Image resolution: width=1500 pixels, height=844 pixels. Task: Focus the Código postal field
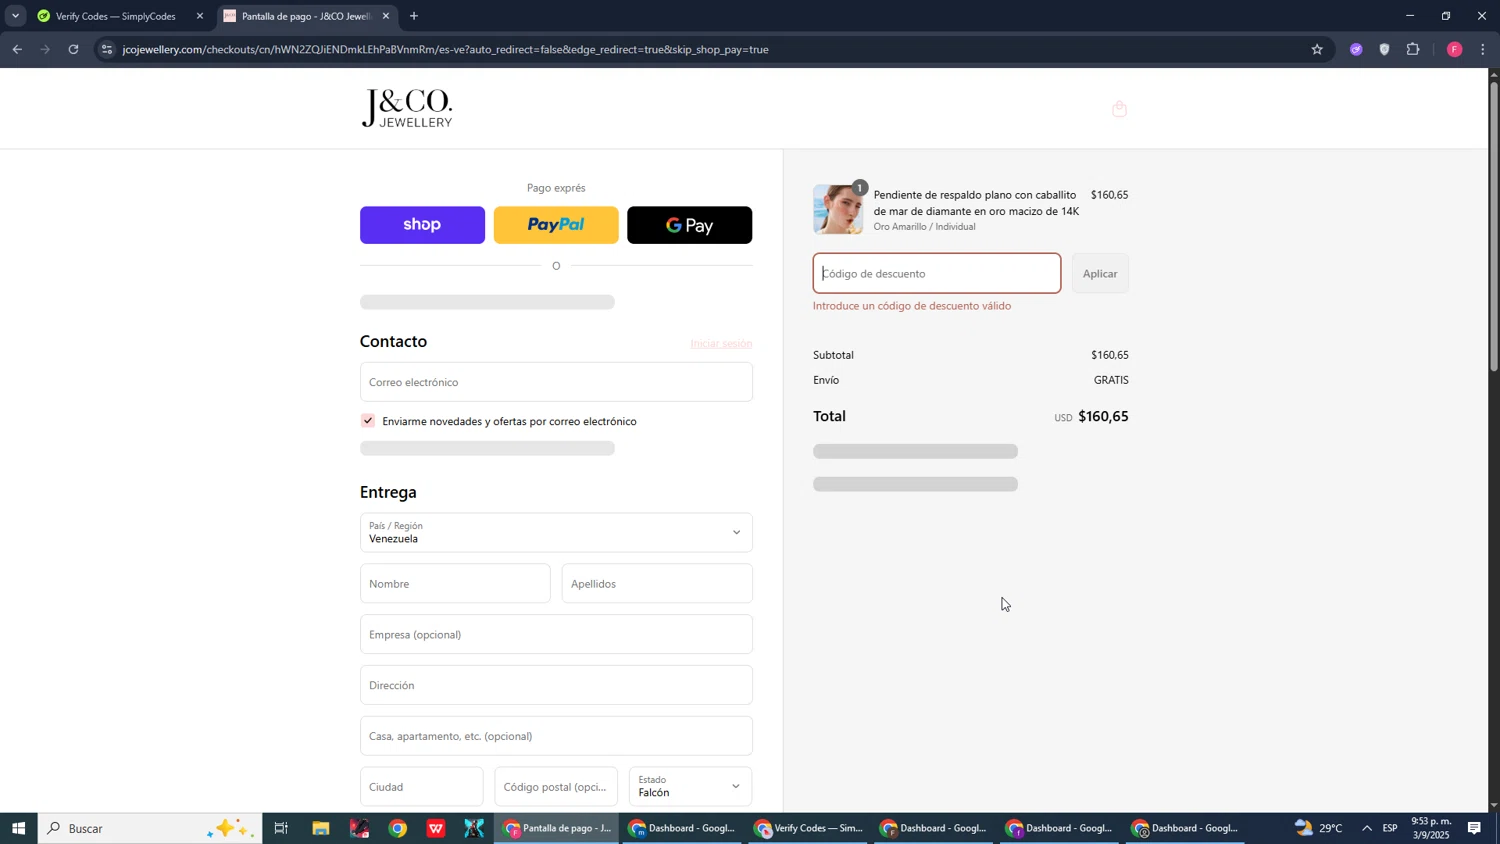556,787
